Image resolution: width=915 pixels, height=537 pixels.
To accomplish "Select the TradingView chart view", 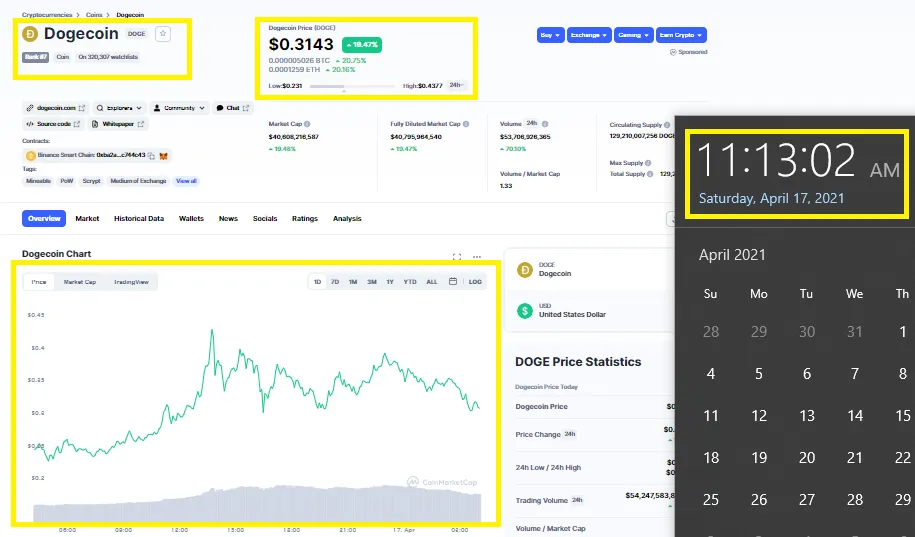I will tap(131, 282).
